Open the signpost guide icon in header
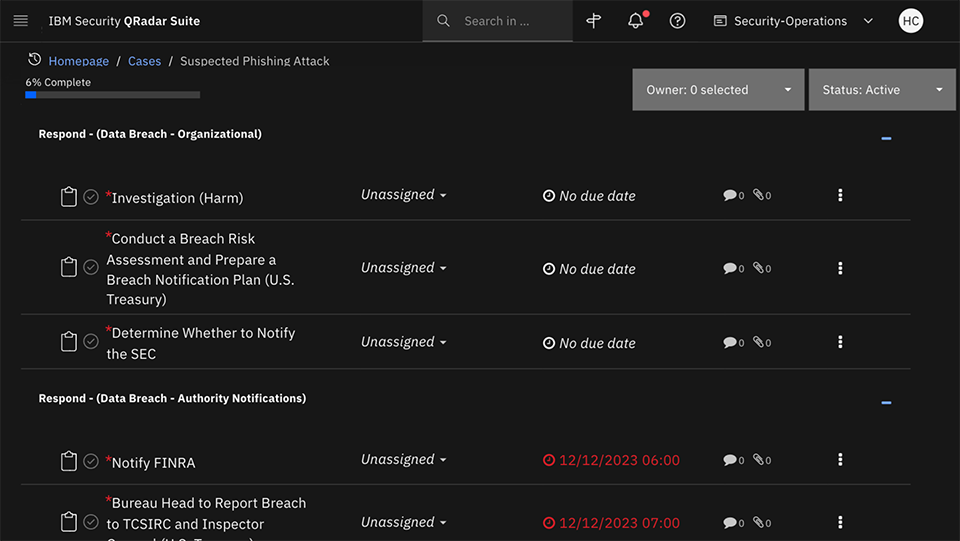The width and height of the screenshot is (960, 541). tap(593, 21)
